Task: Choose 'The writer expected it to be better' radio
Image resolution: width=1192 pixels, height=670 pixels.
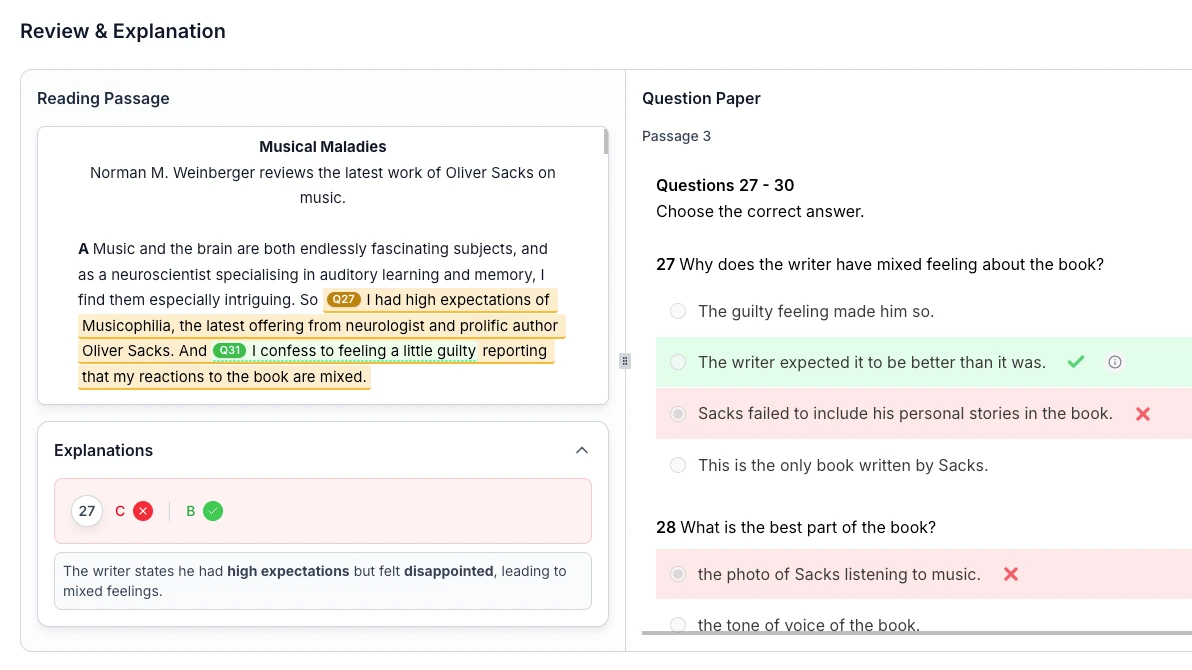Action: 678,362
